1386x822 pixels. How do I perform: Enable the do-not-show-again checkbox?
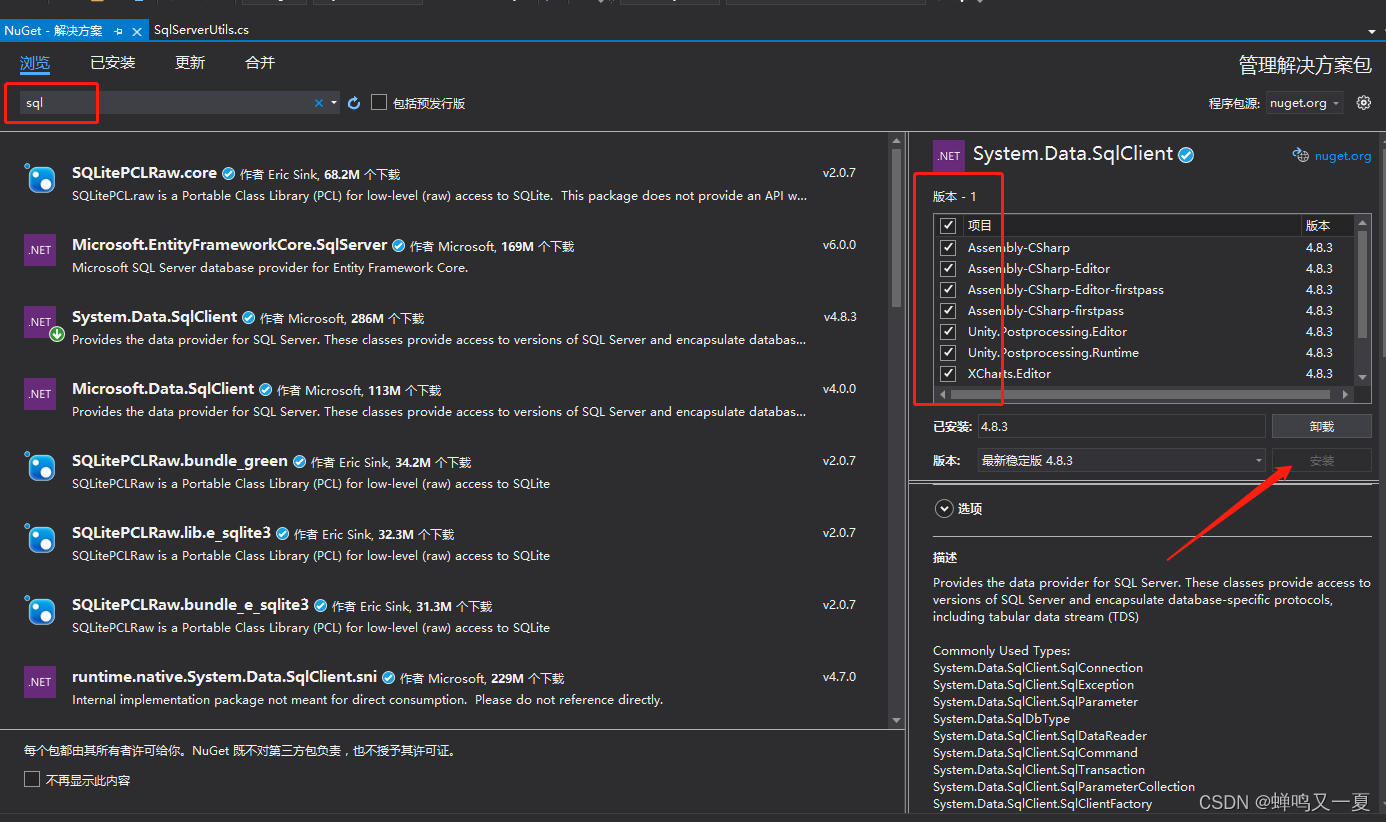[x=32, y=779]
